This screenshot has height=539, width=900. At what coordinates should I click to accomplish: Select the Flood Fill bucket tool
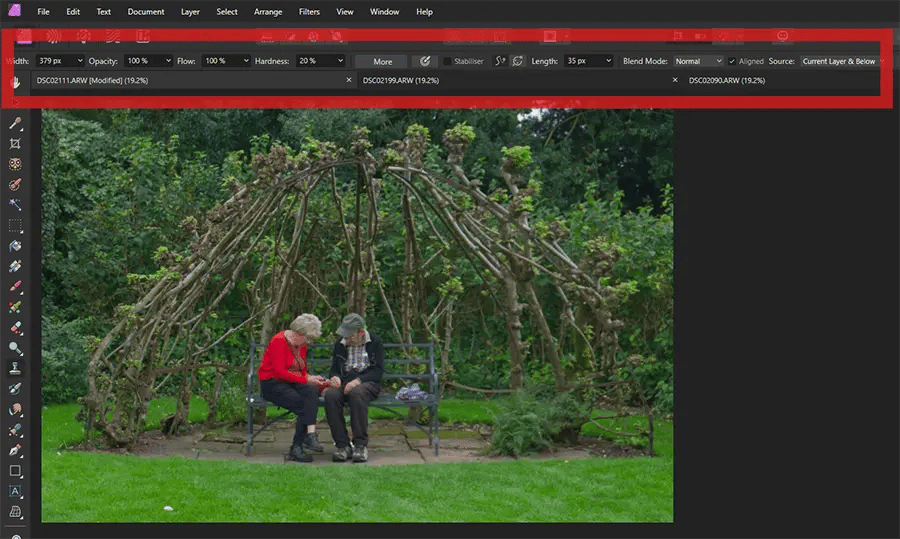coord(15,246)
